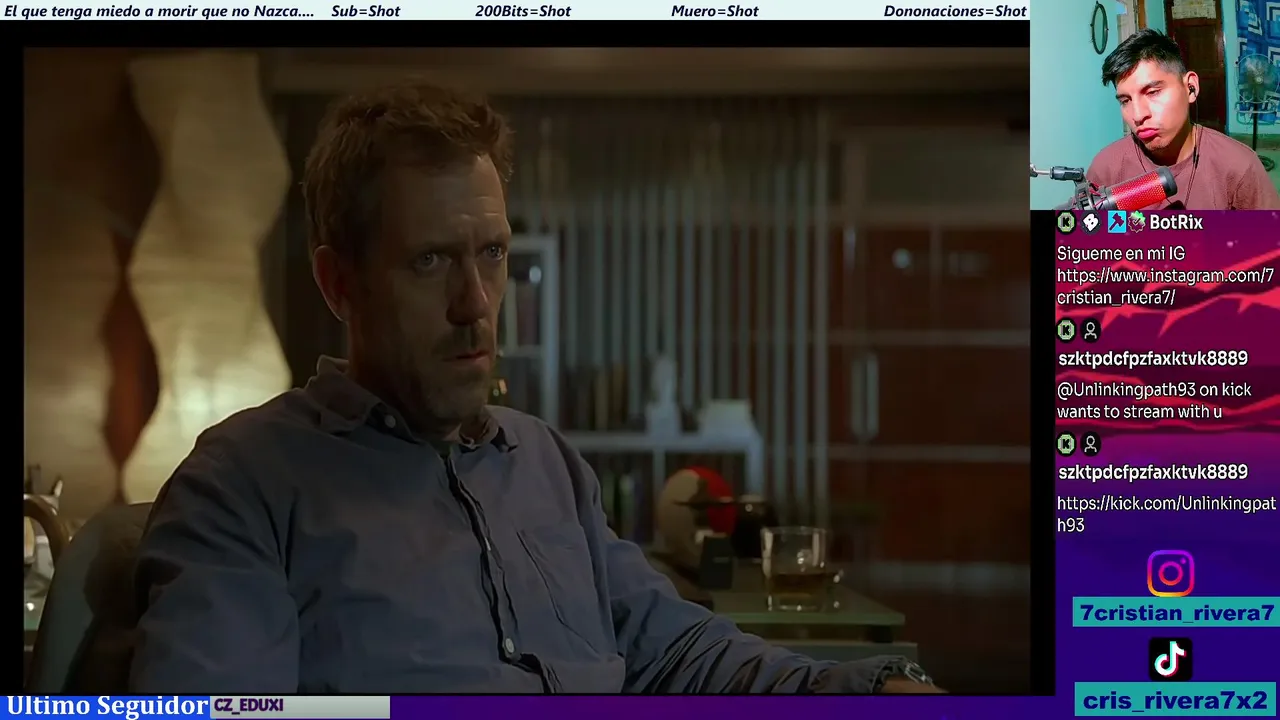Click the verified gear badge left of BotRix
The width and height of the screenshot is (1280, 720).
pos(1137,222)
